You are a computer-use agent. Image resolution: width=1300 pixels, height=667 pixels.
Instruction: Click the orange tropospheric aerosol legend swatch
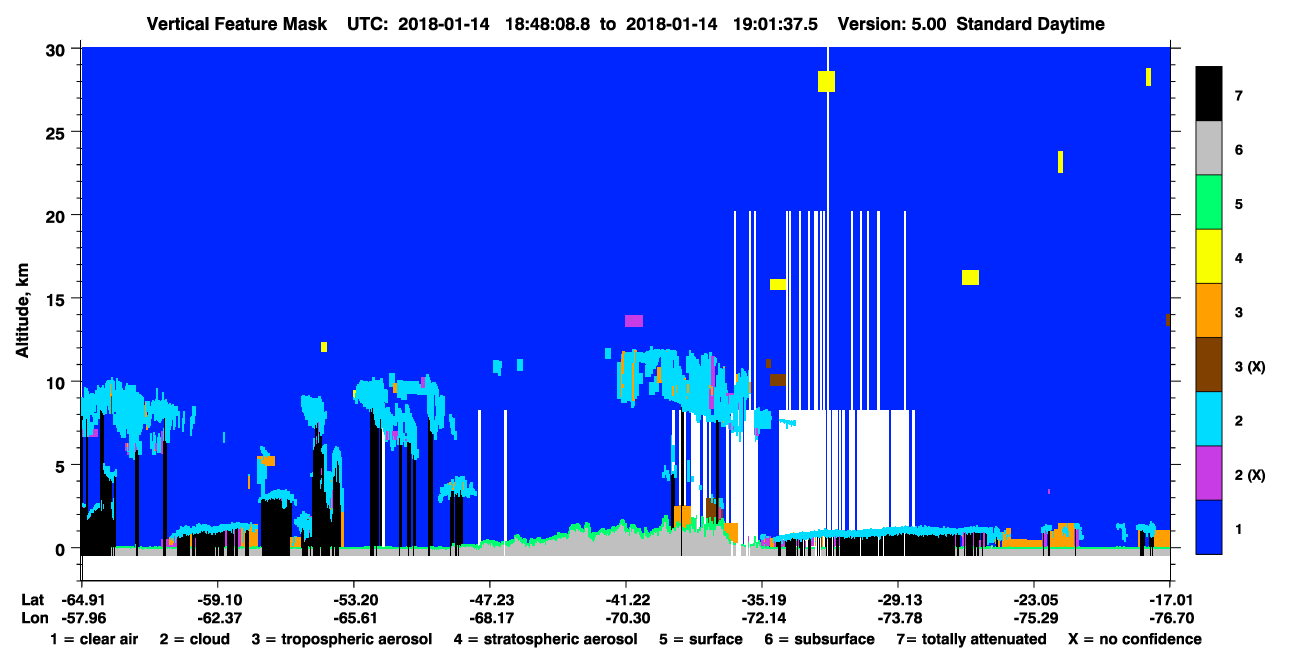1209,311
